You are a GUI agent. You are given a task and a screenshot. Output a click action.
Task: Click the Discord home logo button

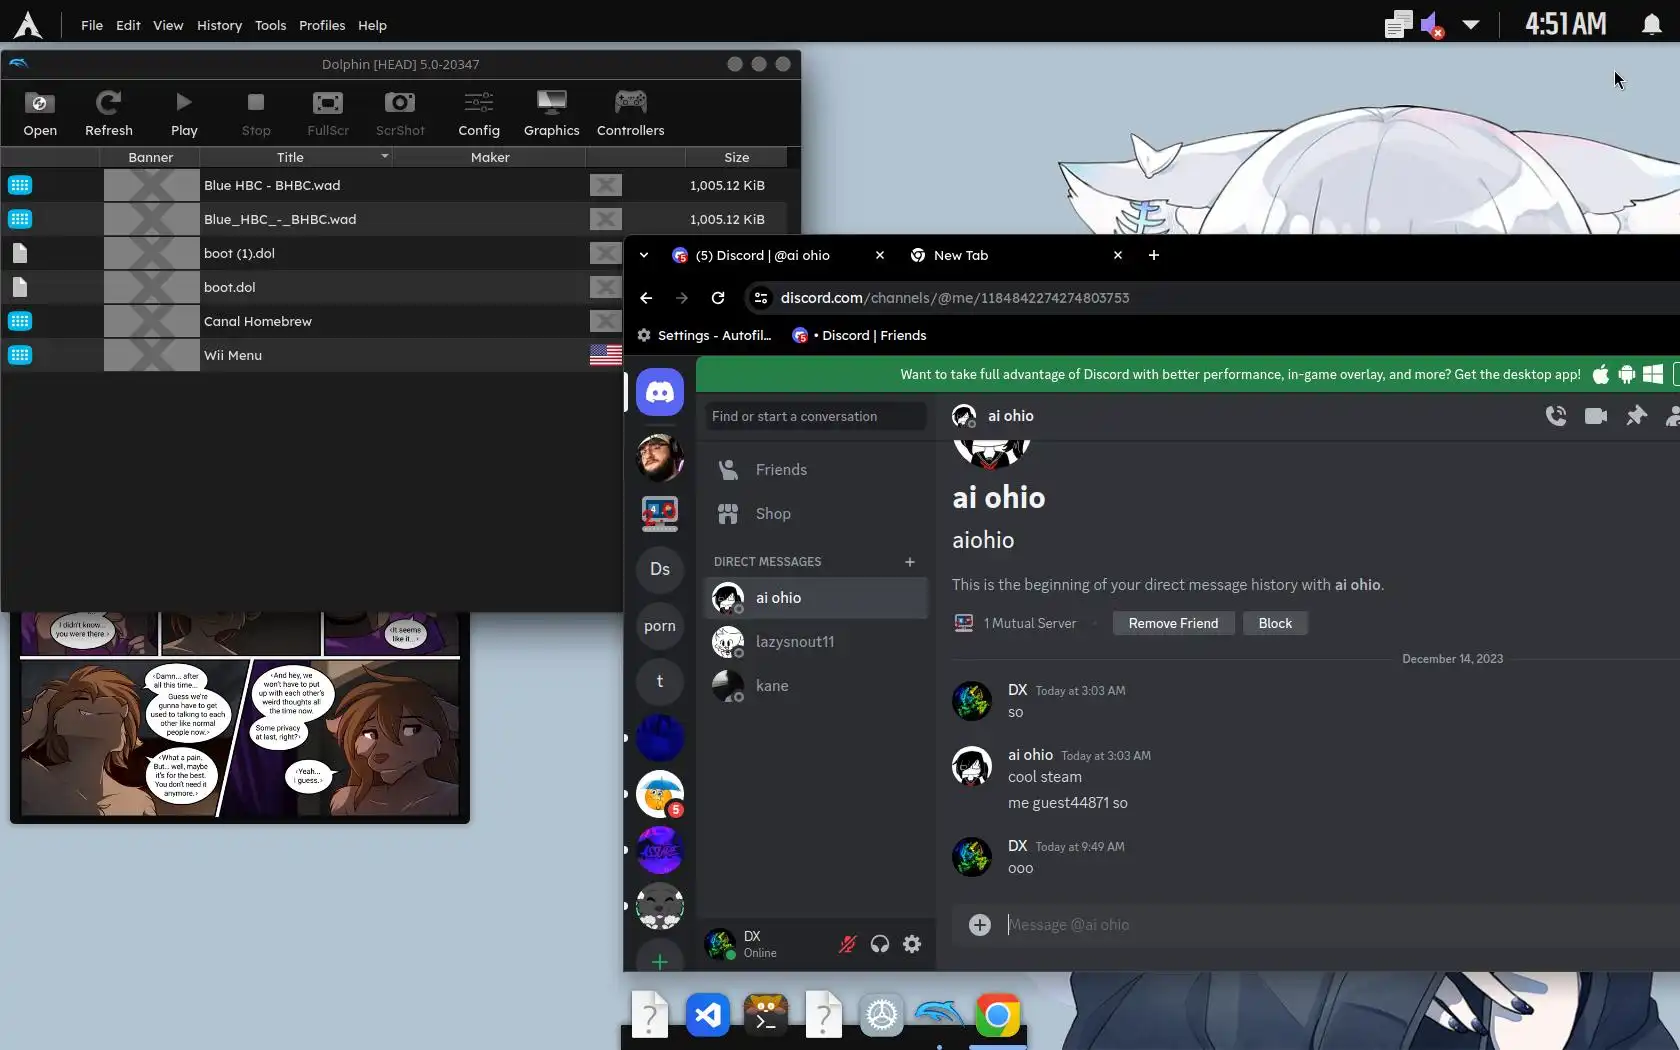click(x=660, y=392)
